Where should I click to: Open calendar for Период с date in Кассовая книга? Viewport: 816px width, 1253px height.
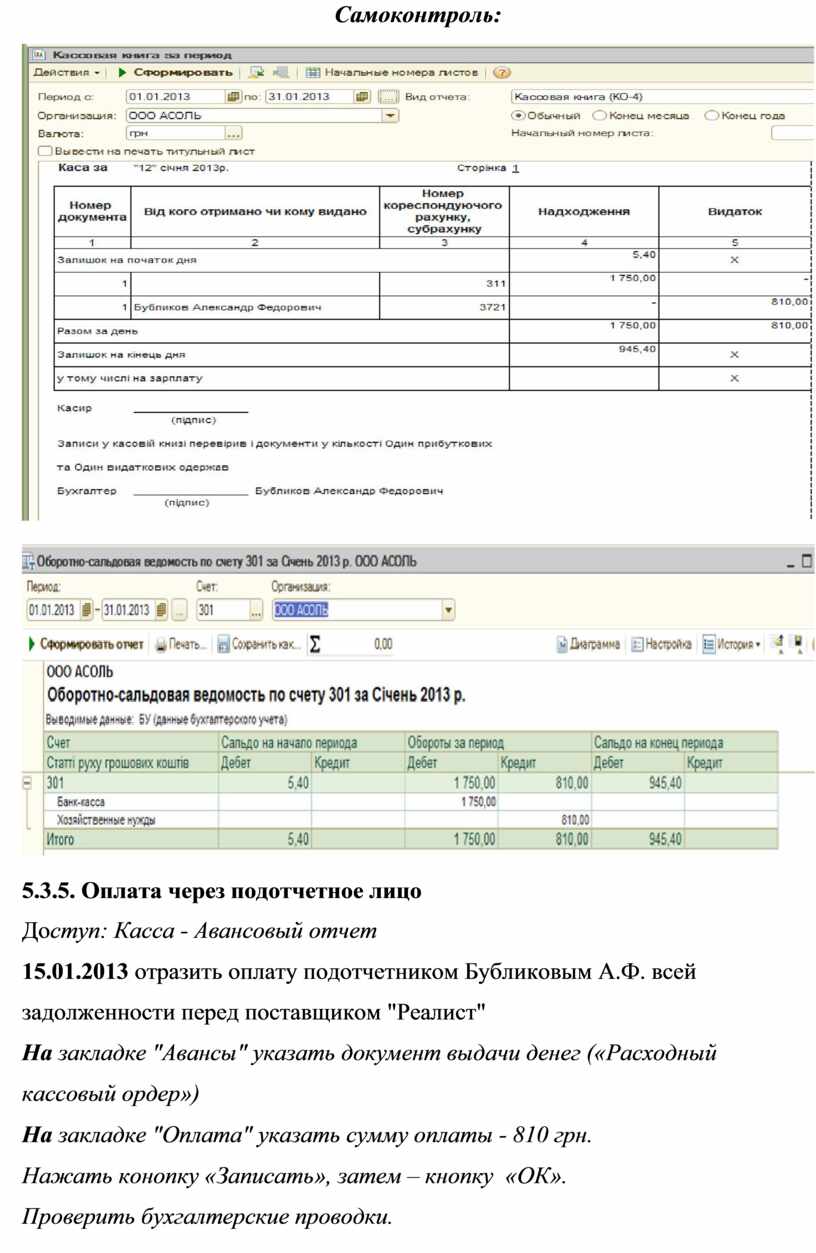click(x=233, y=97)
